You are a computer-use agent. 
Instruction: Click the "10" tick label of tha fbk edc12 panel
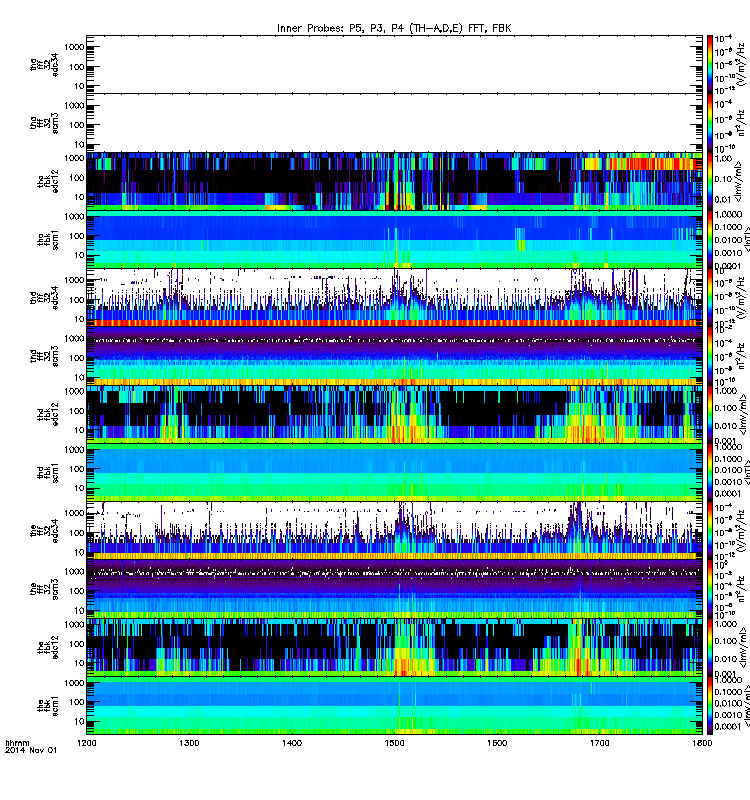(x=79, y=197)
